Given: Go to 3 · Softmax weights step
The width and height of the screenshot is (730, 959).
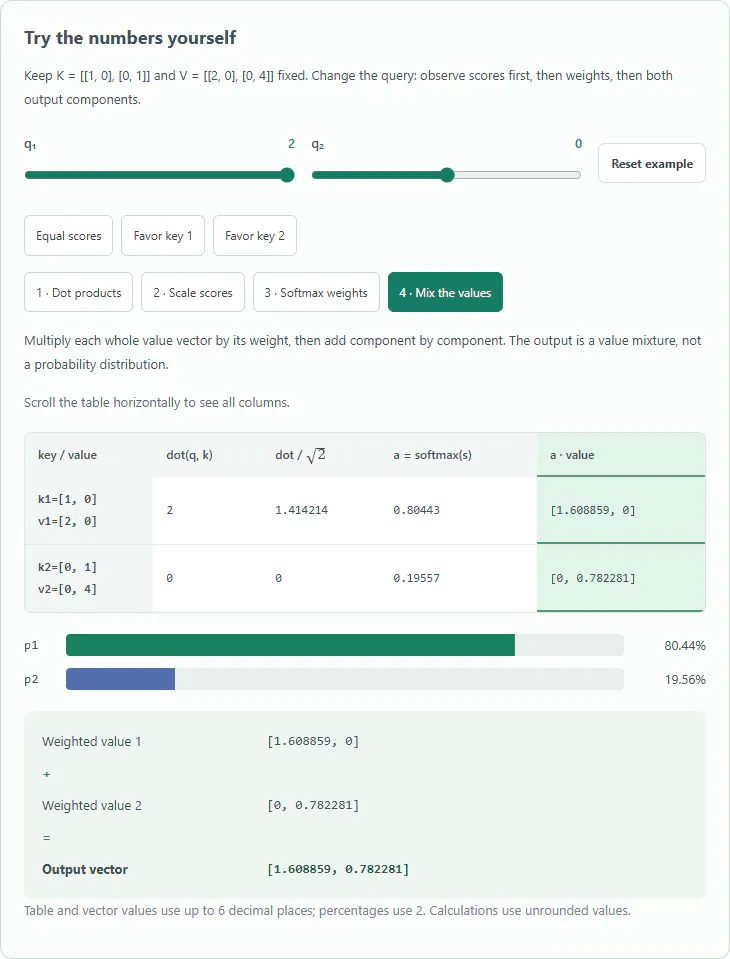Looking at the screenshot, I should pyautogui.click(x=316, y=292).
